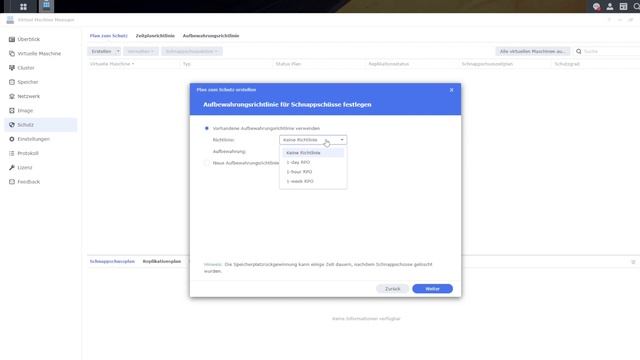Click the Virtual Machine Manager window title icon
640x360 pixels.
(10, 20)
